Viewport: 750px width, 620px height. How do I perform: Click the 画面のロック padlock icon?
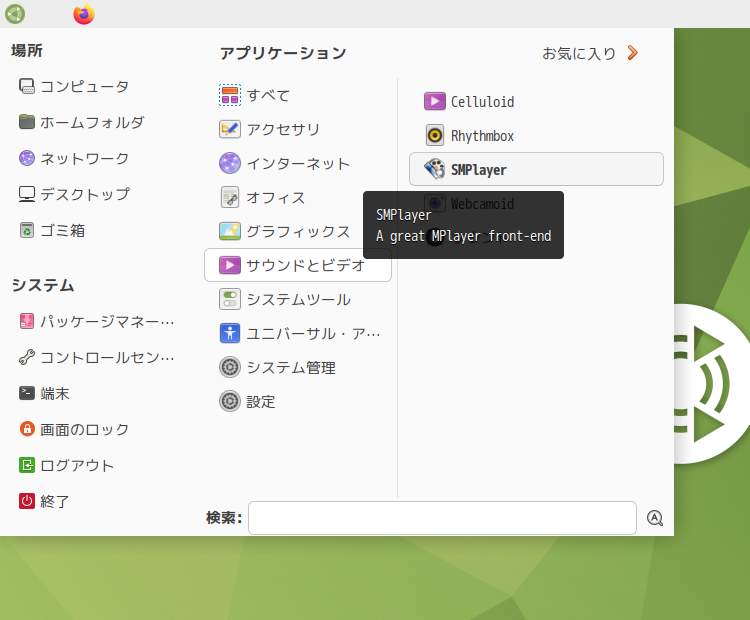pos(27,429)
